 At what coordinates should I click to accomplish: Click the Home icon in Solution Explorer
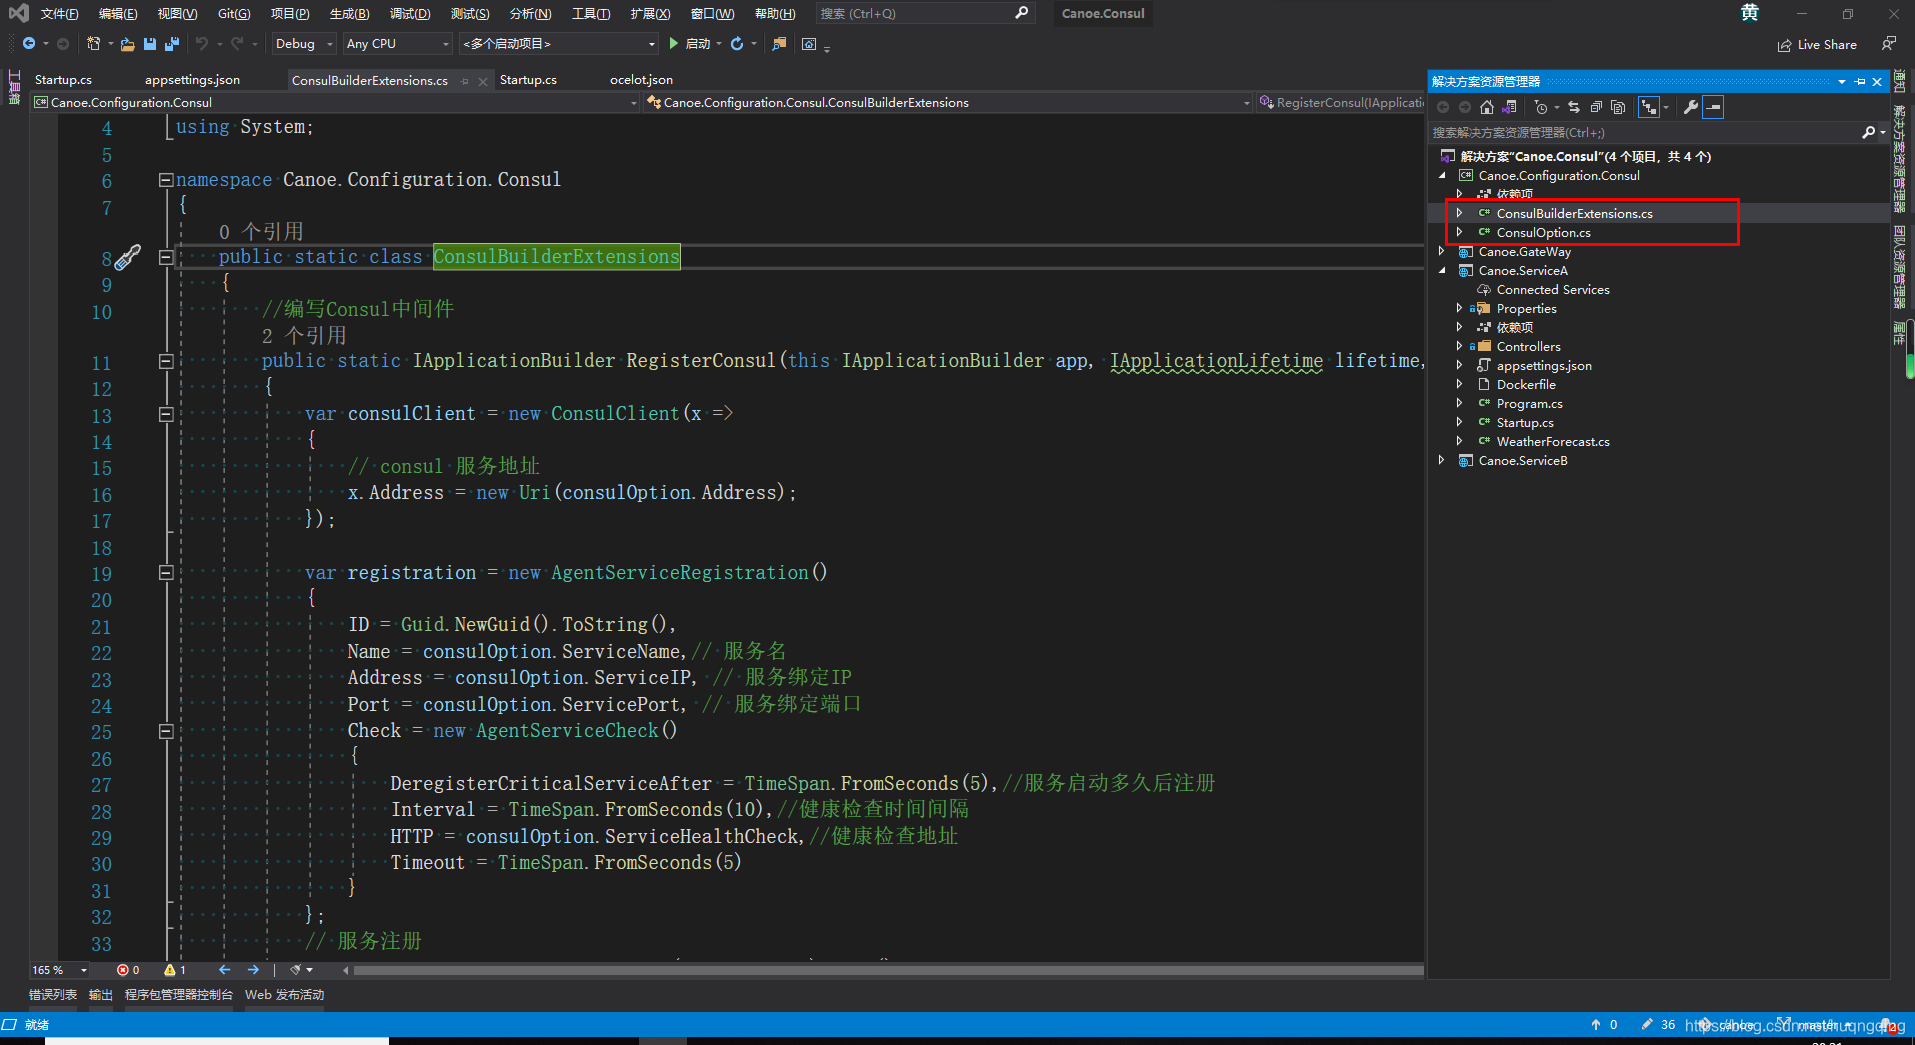click(x=1487, y=107)
